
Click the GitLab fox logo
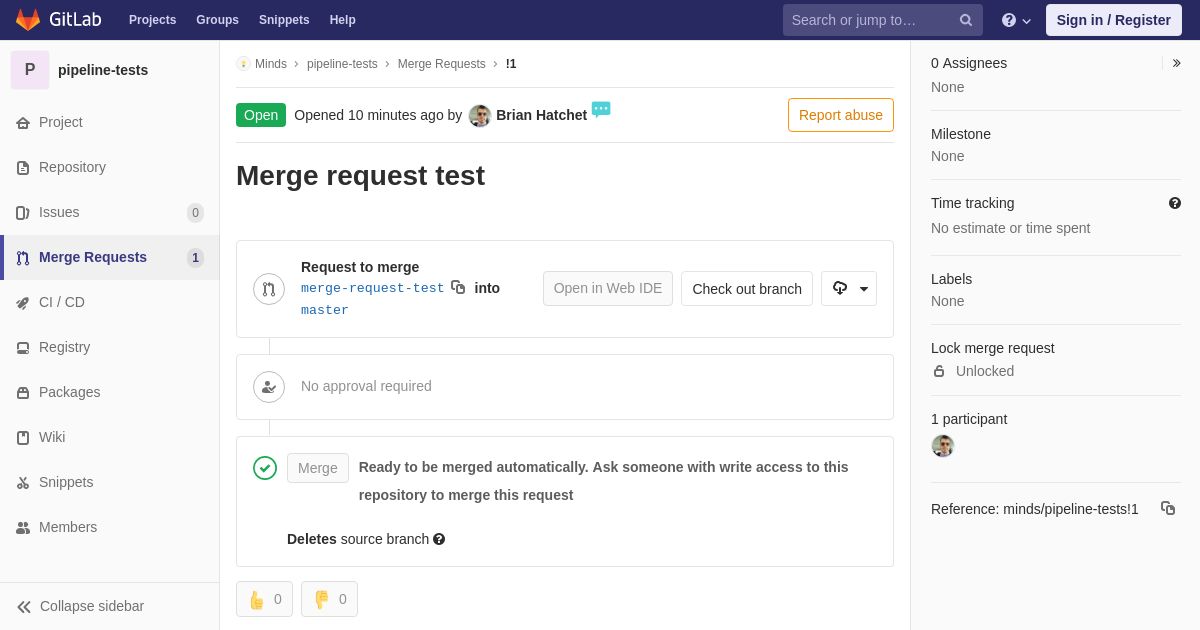28,20
